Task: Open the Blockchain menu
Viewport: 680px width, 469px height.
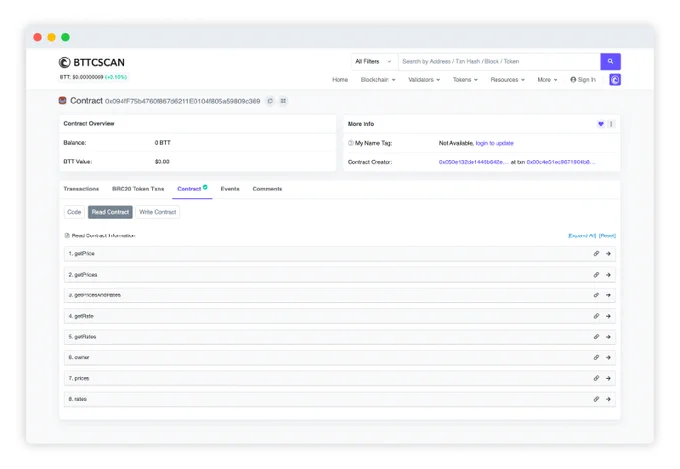Action: tap(378, 80)
